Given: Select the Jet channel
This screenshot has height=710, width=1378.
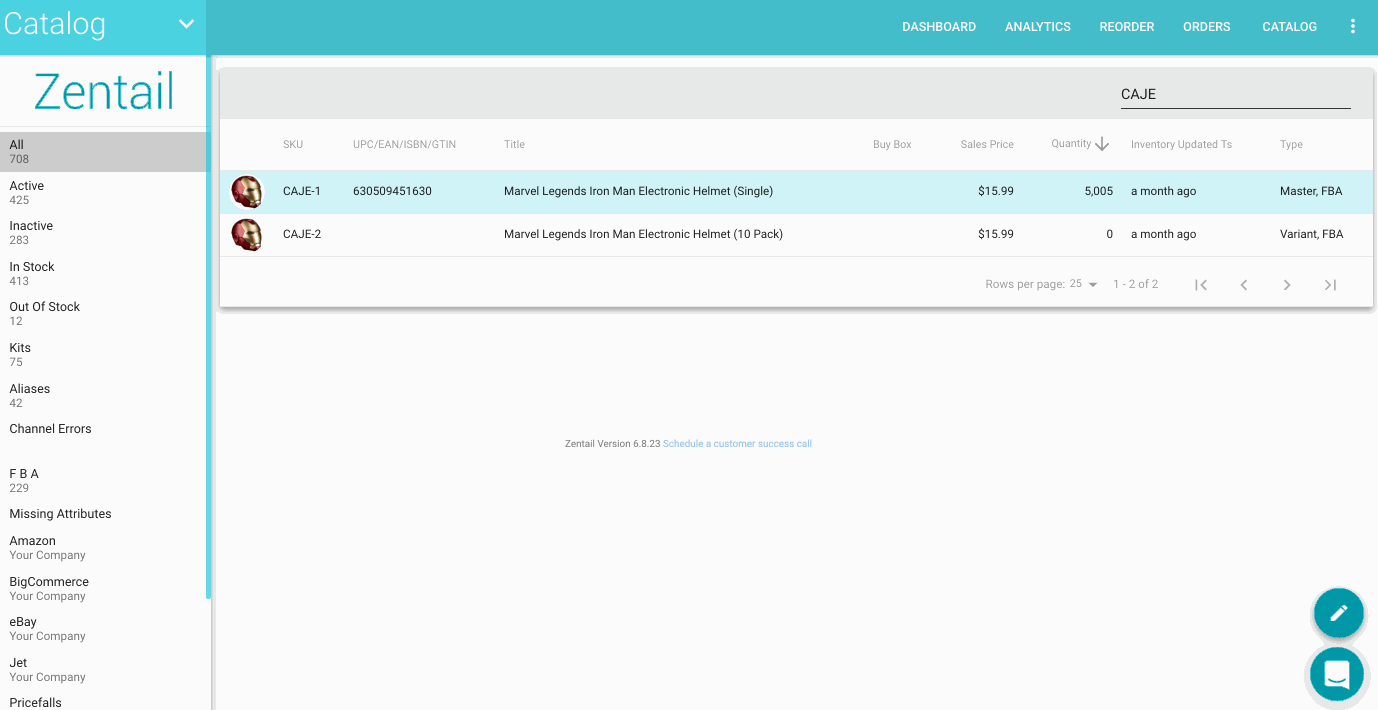Looking at the screenshot, I should point(103,670).
